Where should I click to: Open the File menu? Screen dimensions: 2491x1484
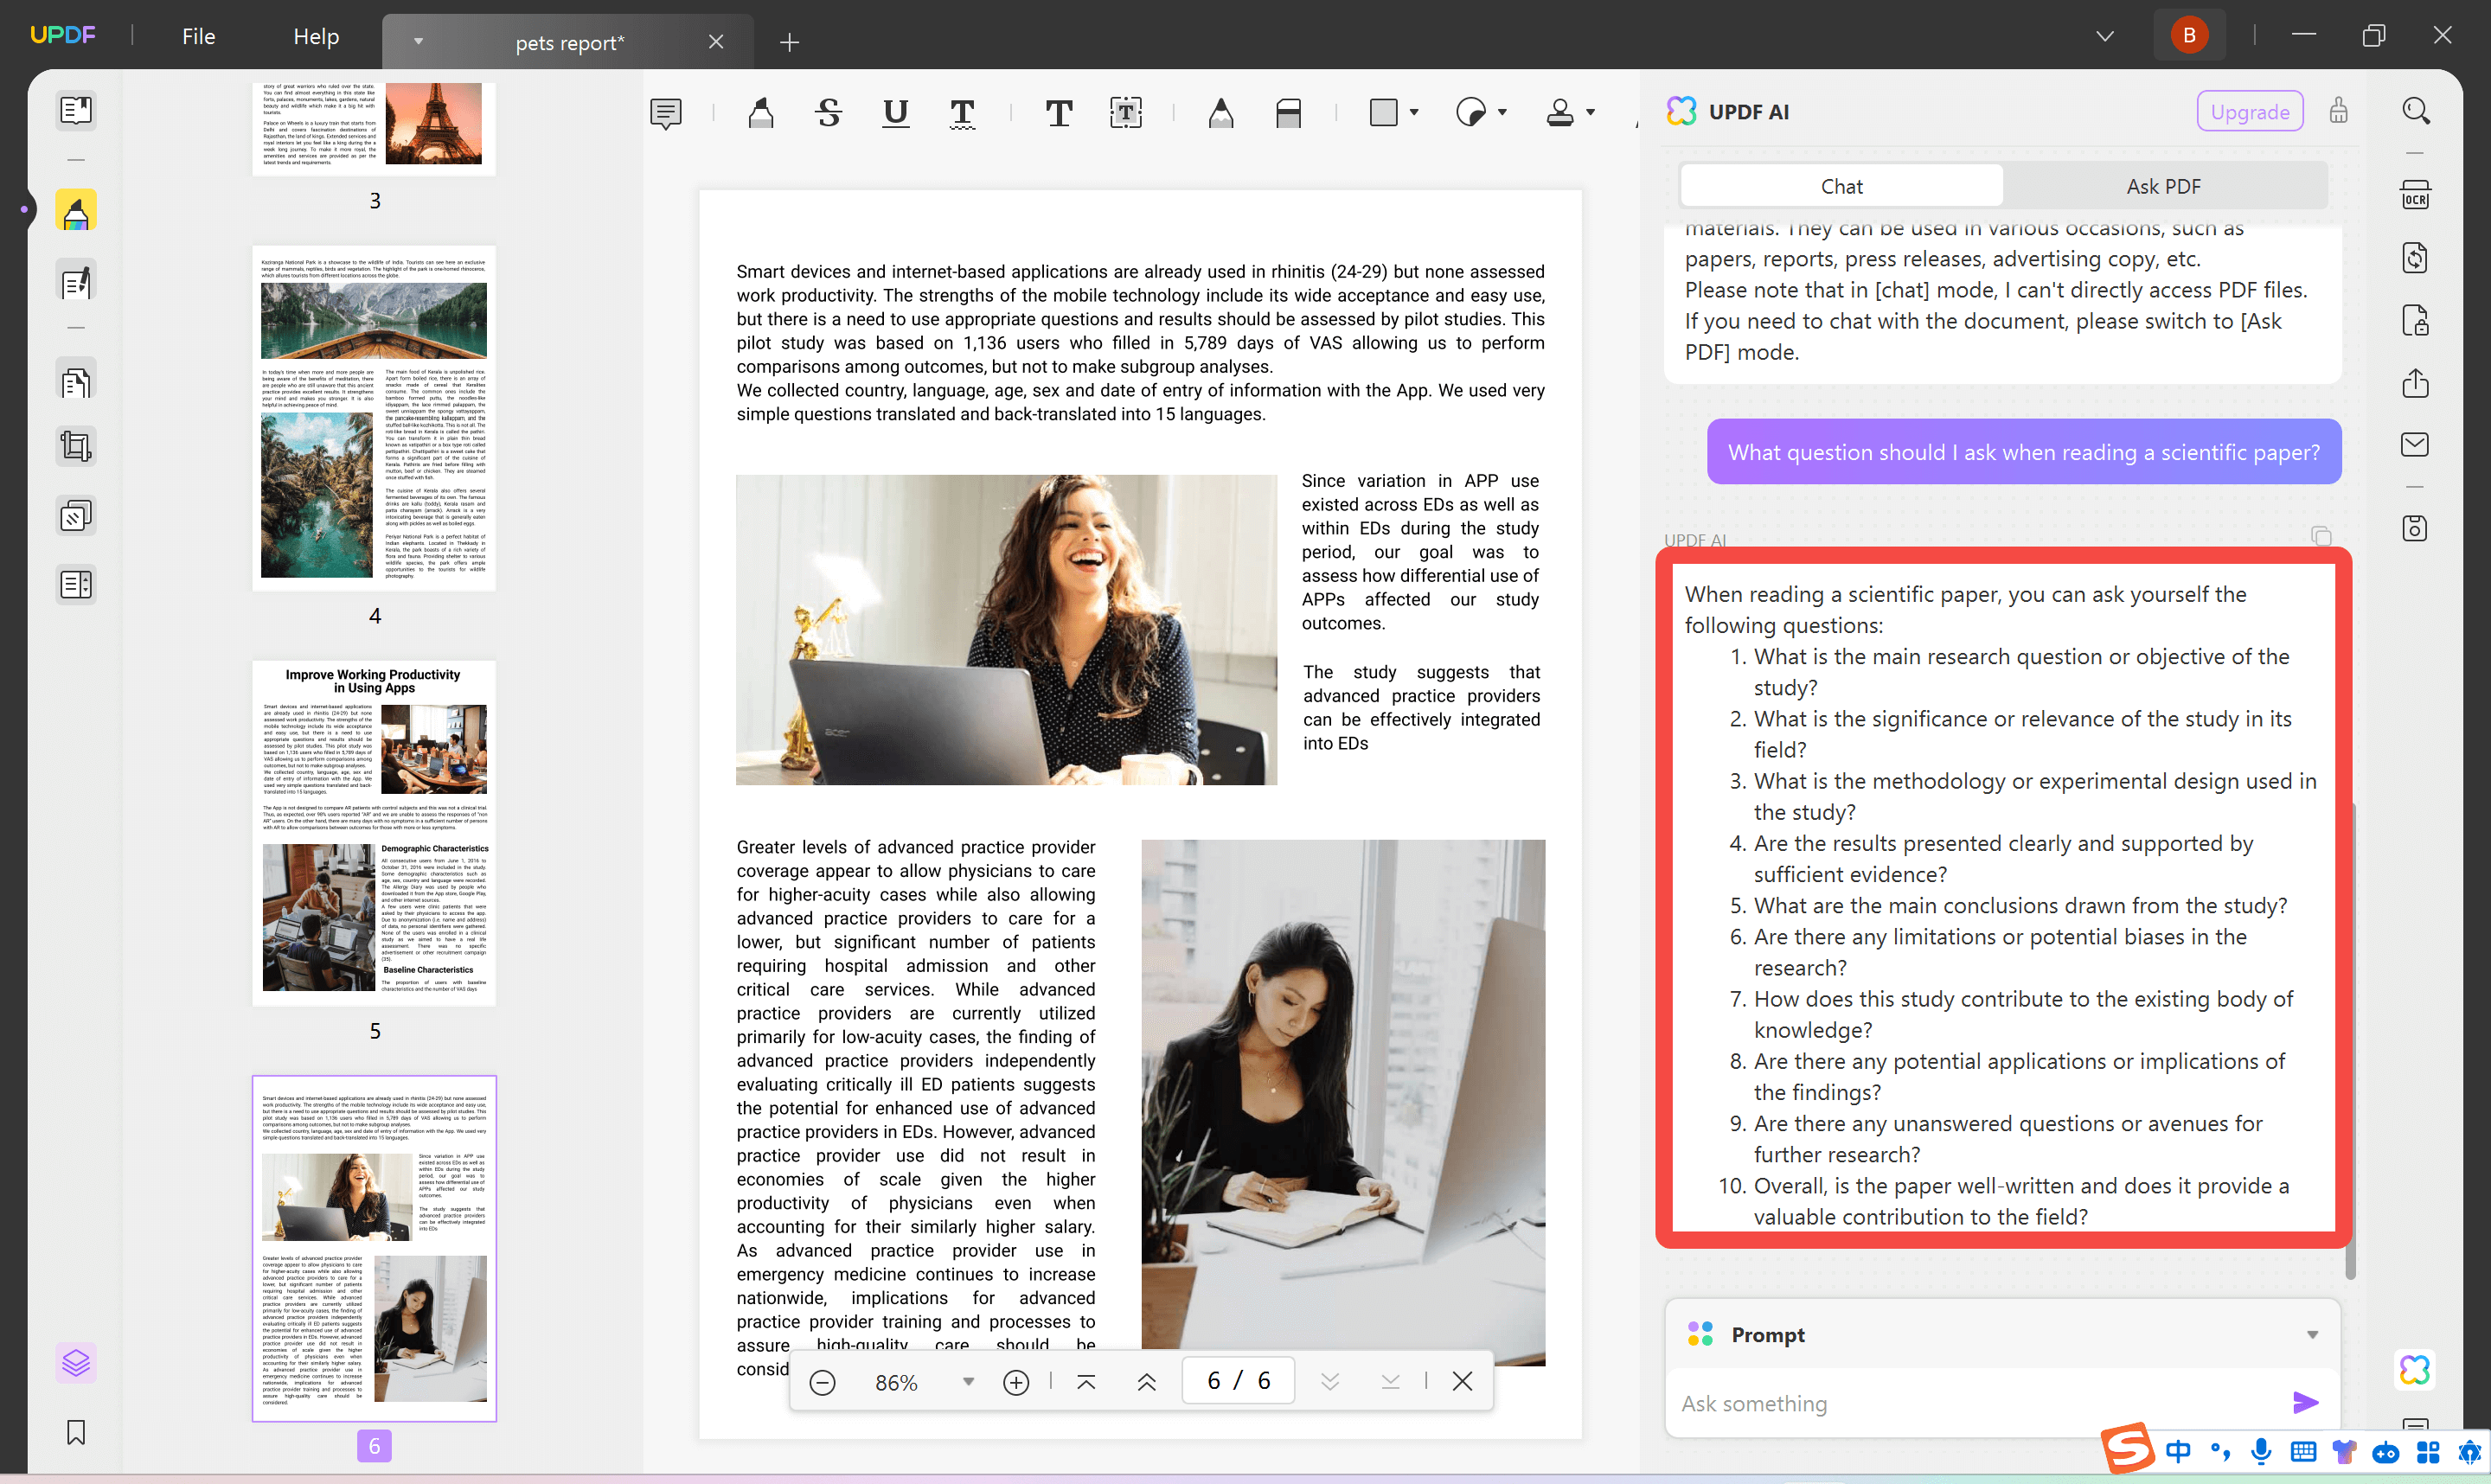coord(198,36)
